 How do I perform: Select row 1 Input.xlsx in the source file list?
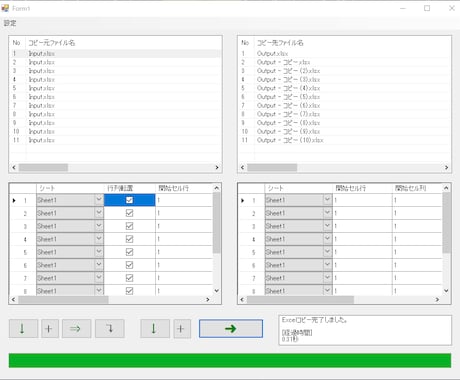115,53
